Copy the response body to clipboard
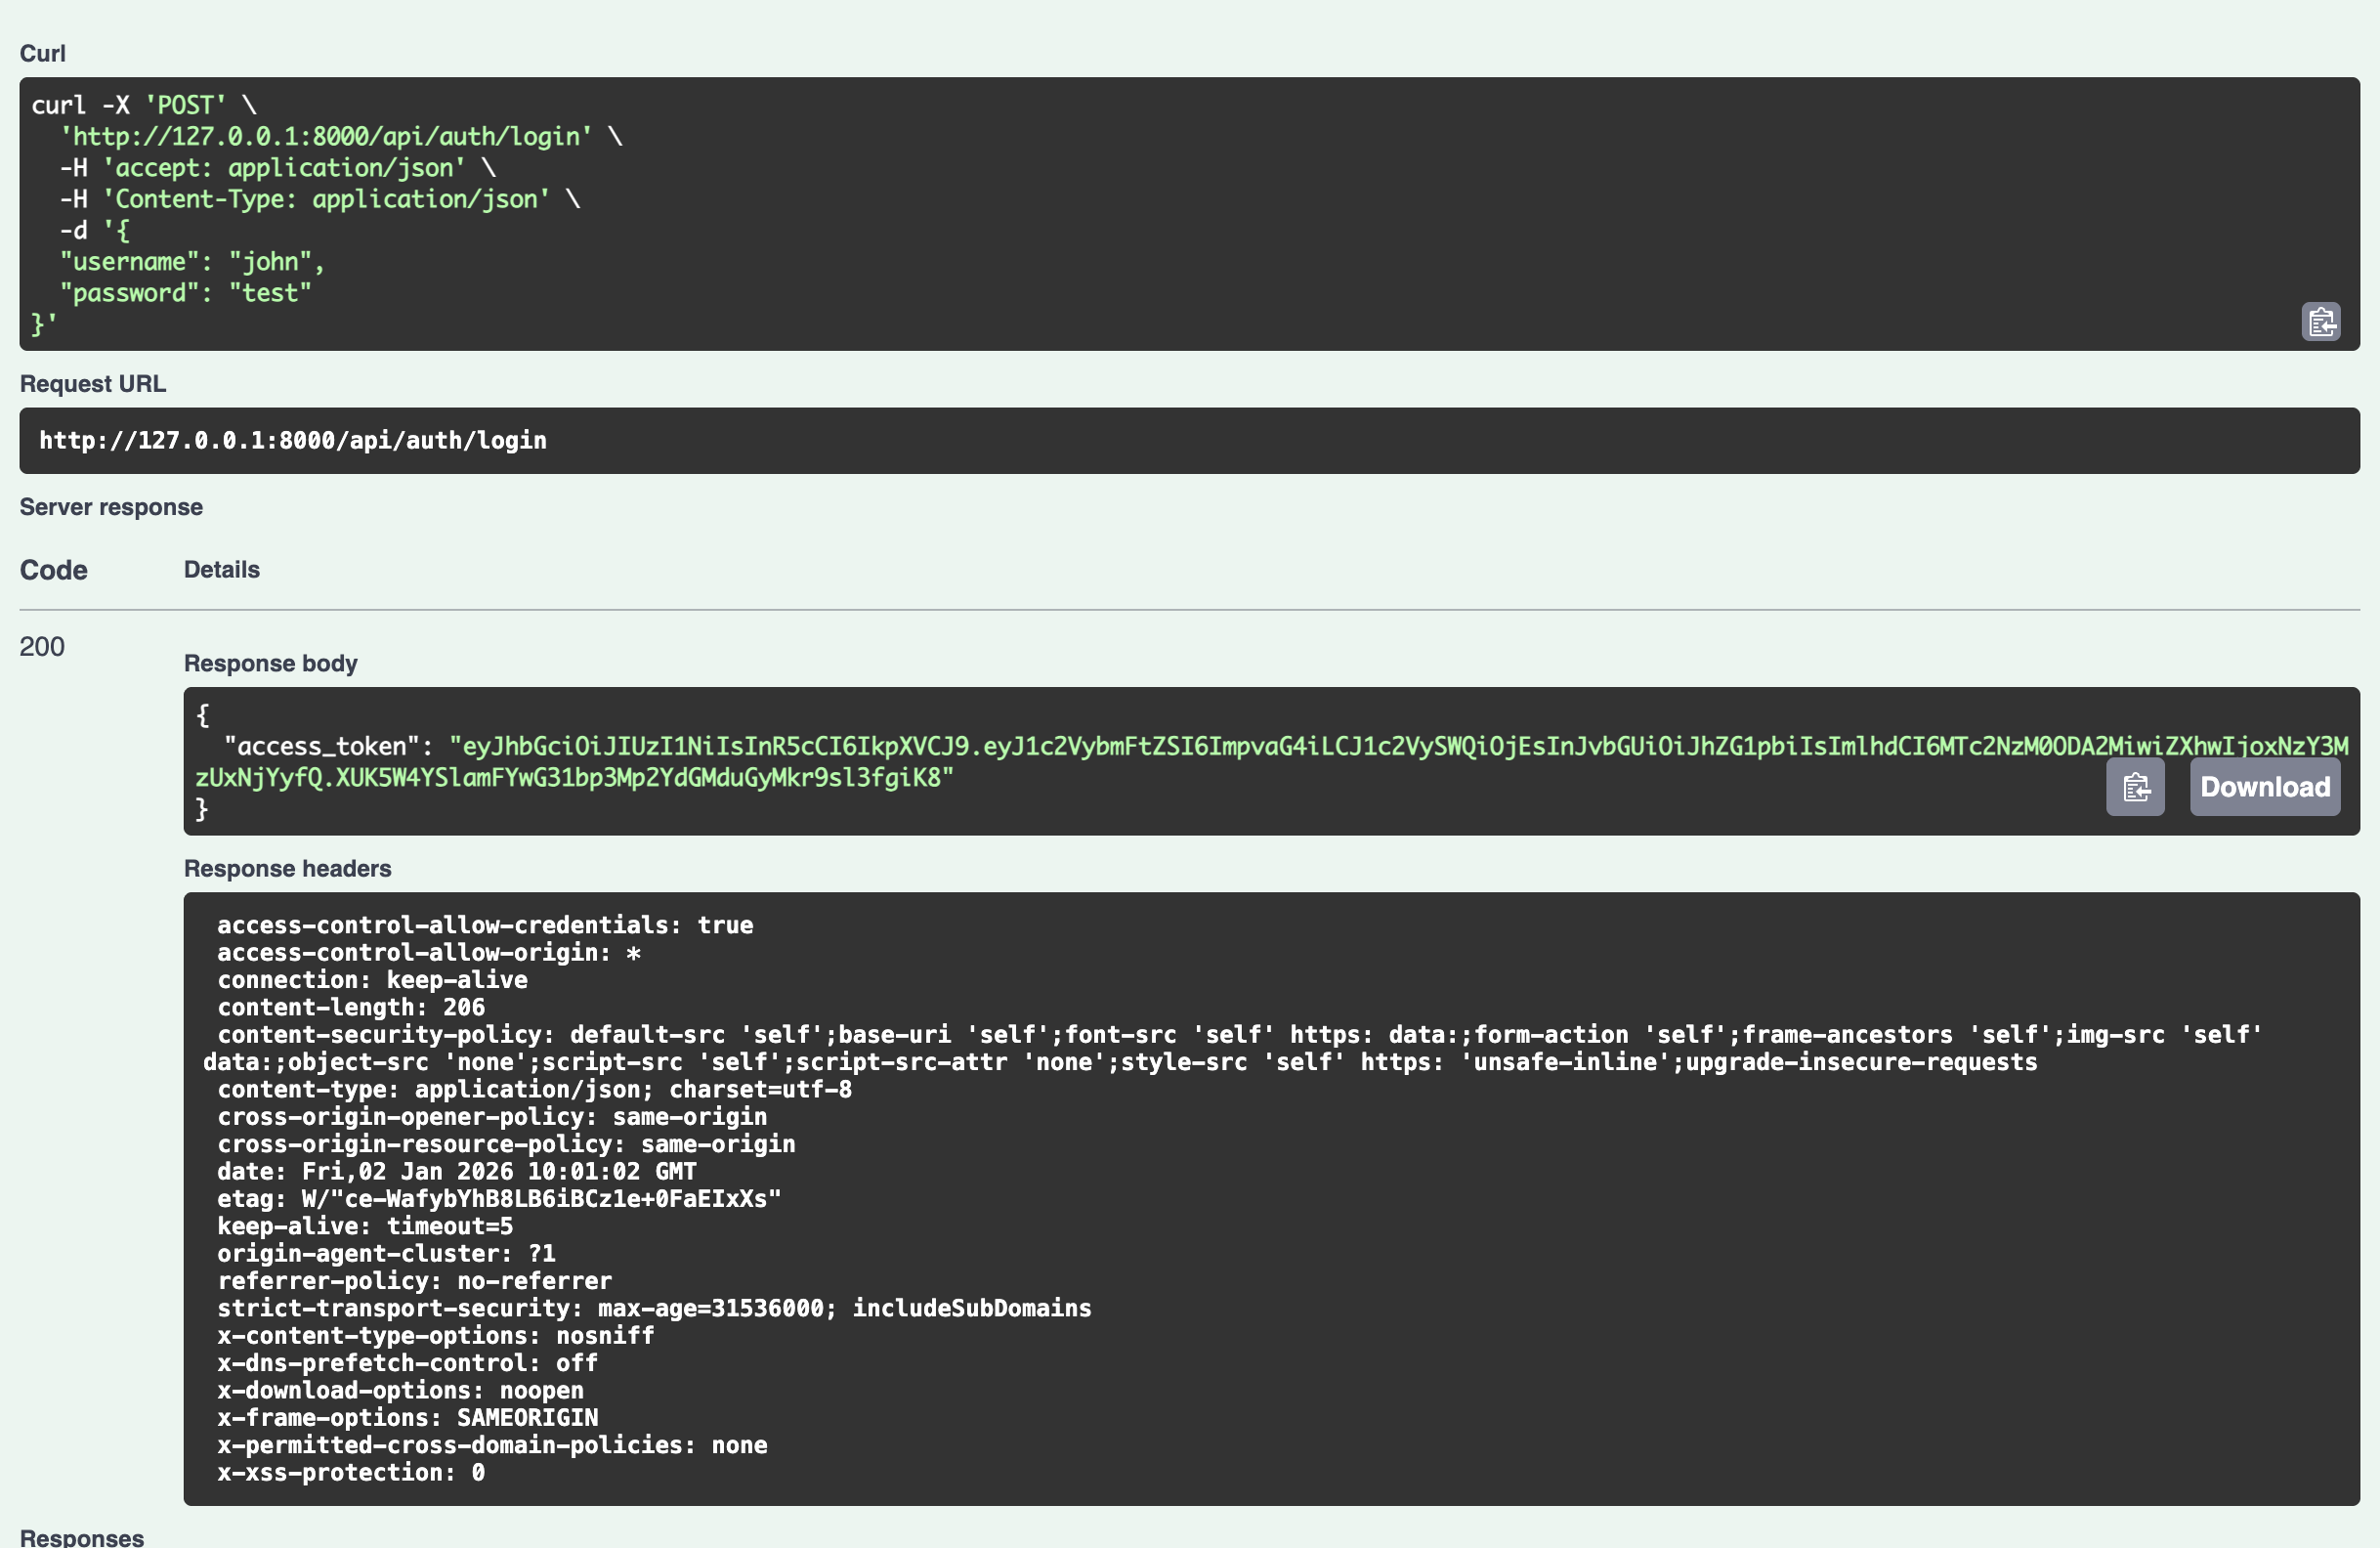2380x1548 pixels. (2135, 787)
